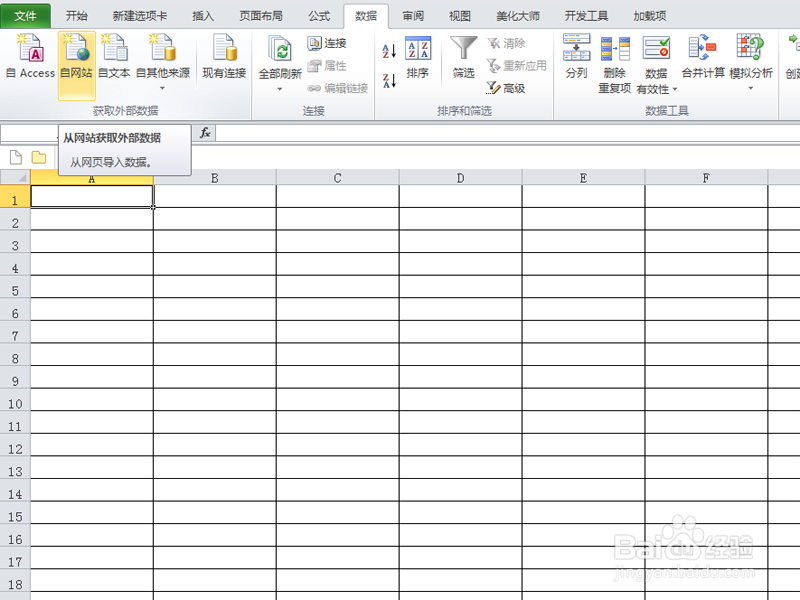The height and width of the screenshot is (600, 800).
Task: Switch to the 开始 home tab
Action: 77,16
